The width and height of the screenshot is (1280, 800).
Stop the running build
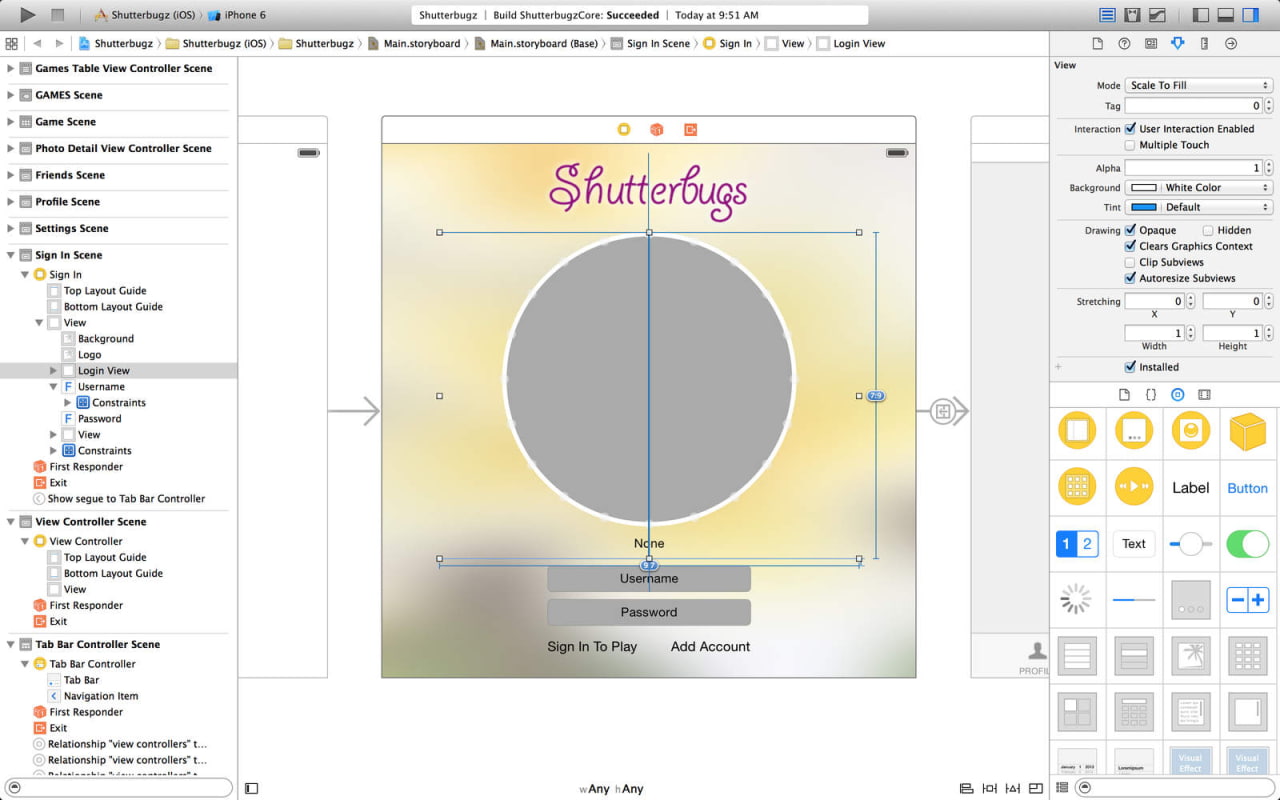click(58, 15)
